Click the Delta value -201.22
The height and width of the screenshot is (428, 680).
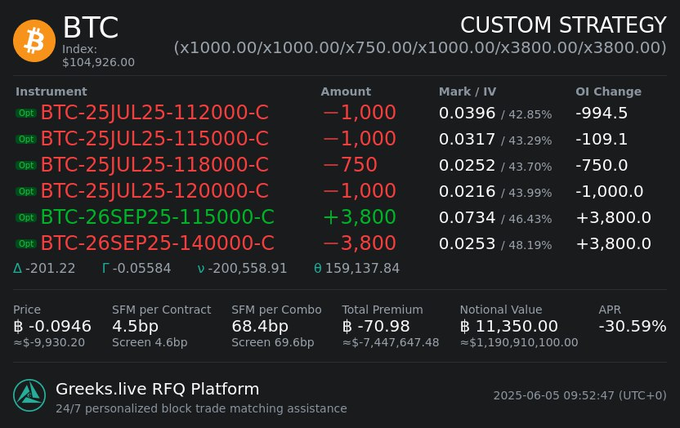click(43, 268)
